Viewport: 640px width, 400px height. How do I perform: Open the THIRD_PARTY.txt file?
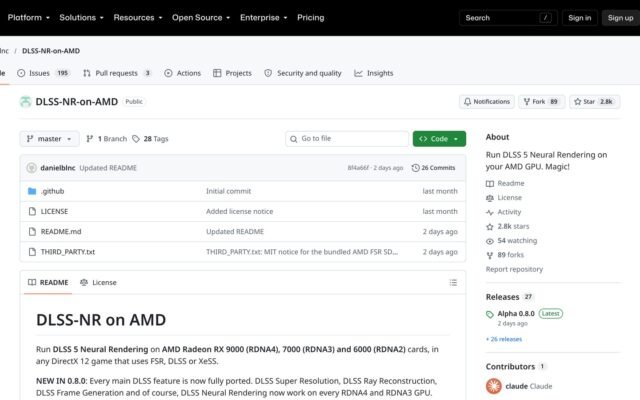click(68, 252)
